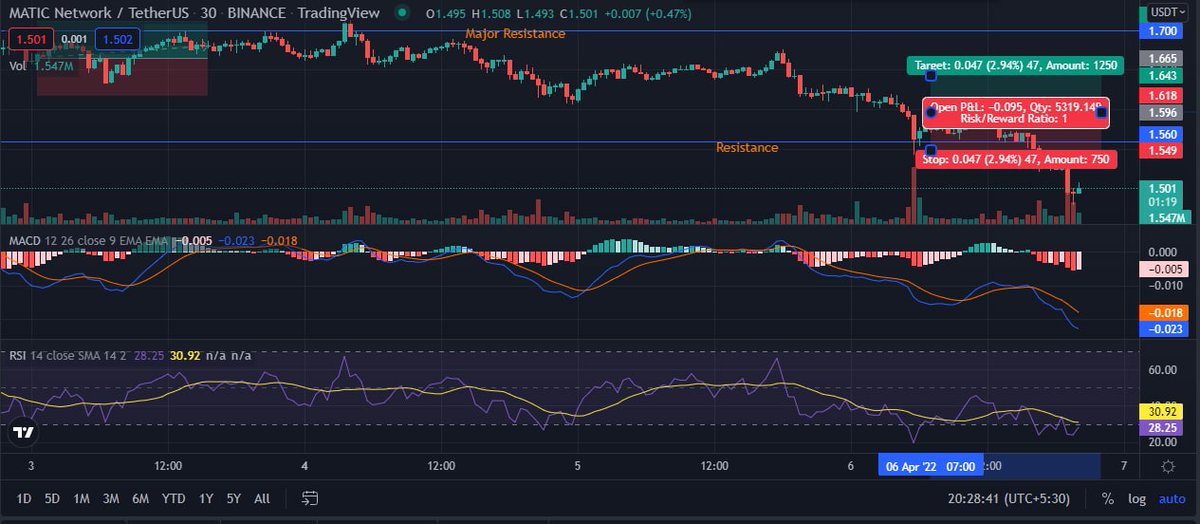
Task: Click the green market status dot
Action: click(402, 13)
